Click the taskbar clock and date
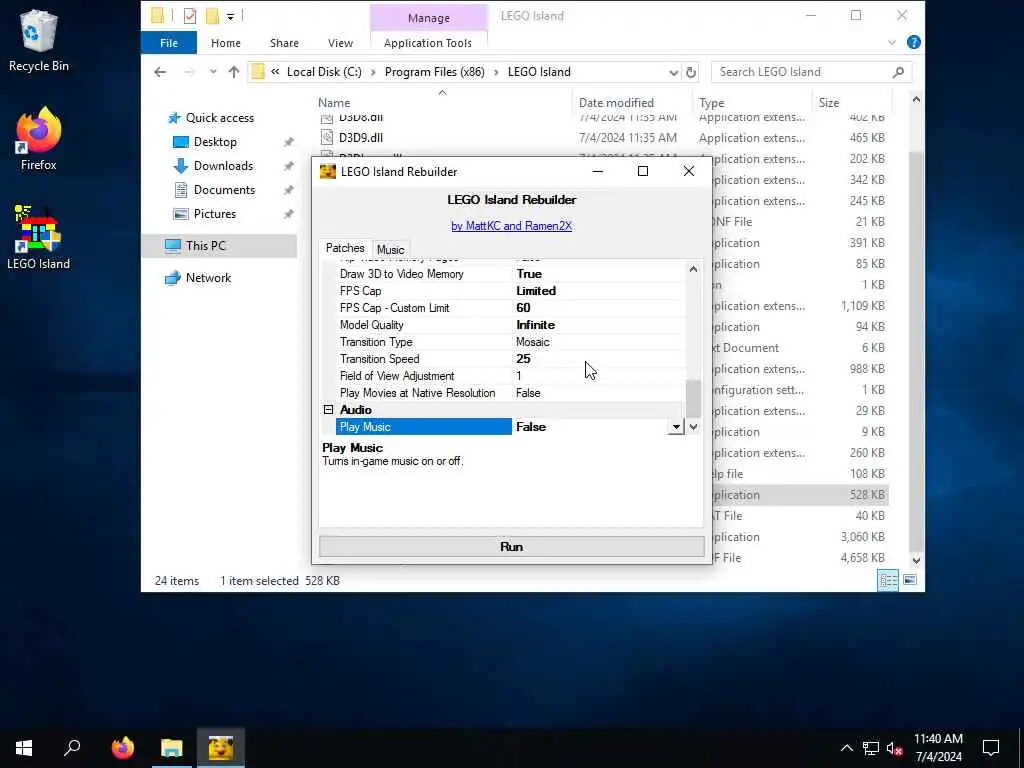 938,748
